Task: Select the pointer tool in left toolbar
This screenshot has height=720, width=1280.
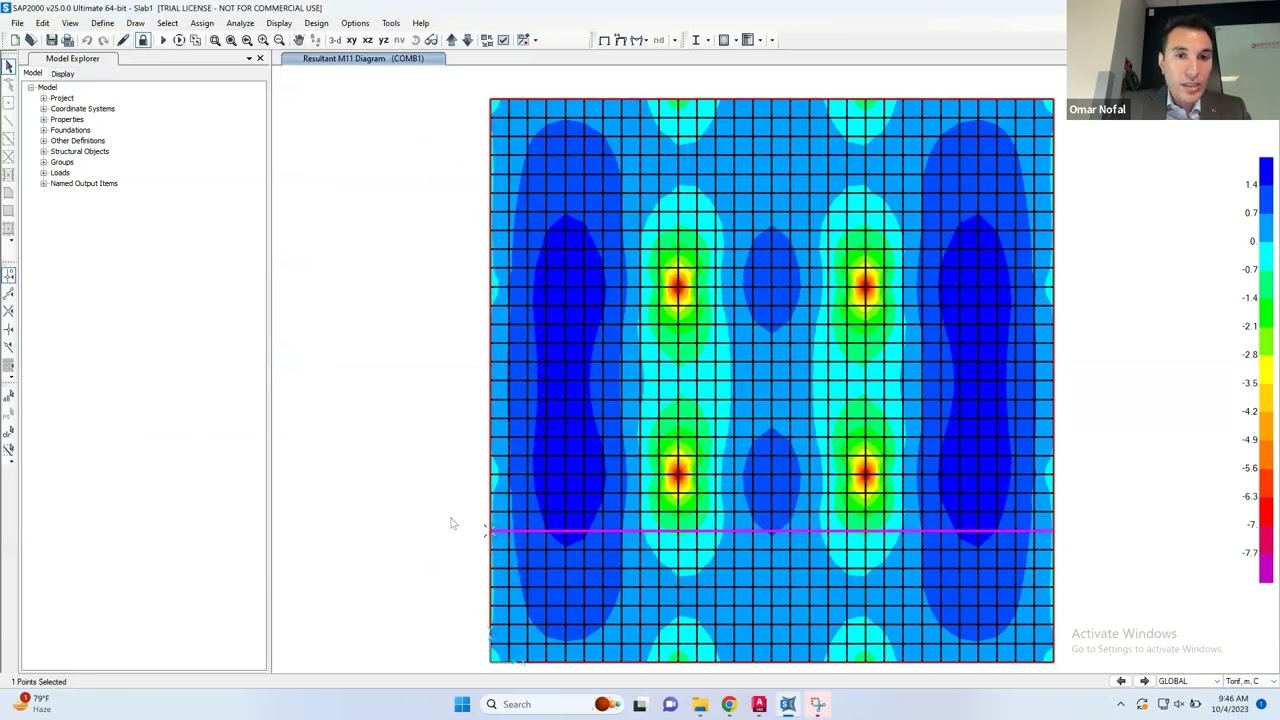Action: 9,66
